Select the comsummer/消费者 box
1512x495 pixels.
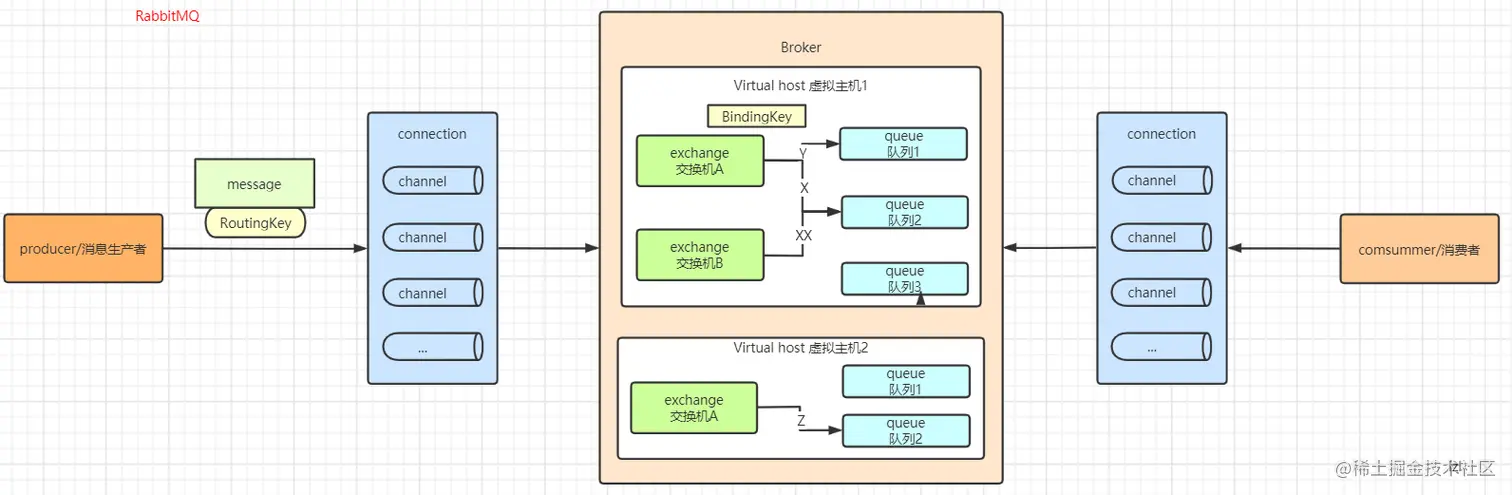pos(1419,249)
